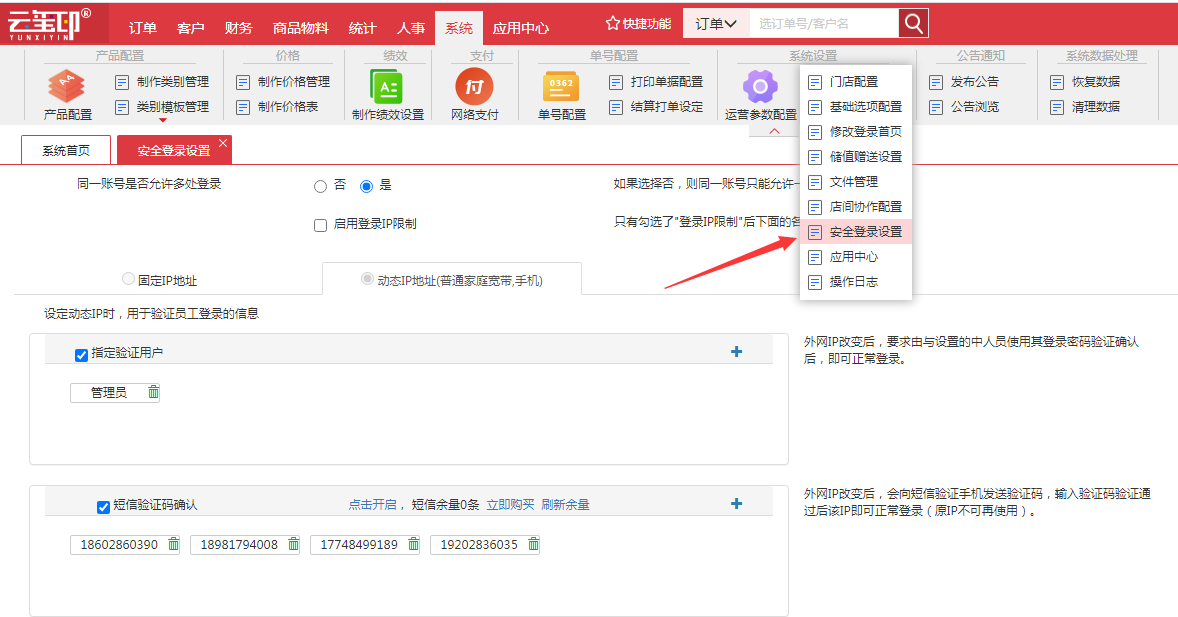Close the 安全登录设置 tab
1178x617 pixels.
pyautogui.click(x=223, y=143)
